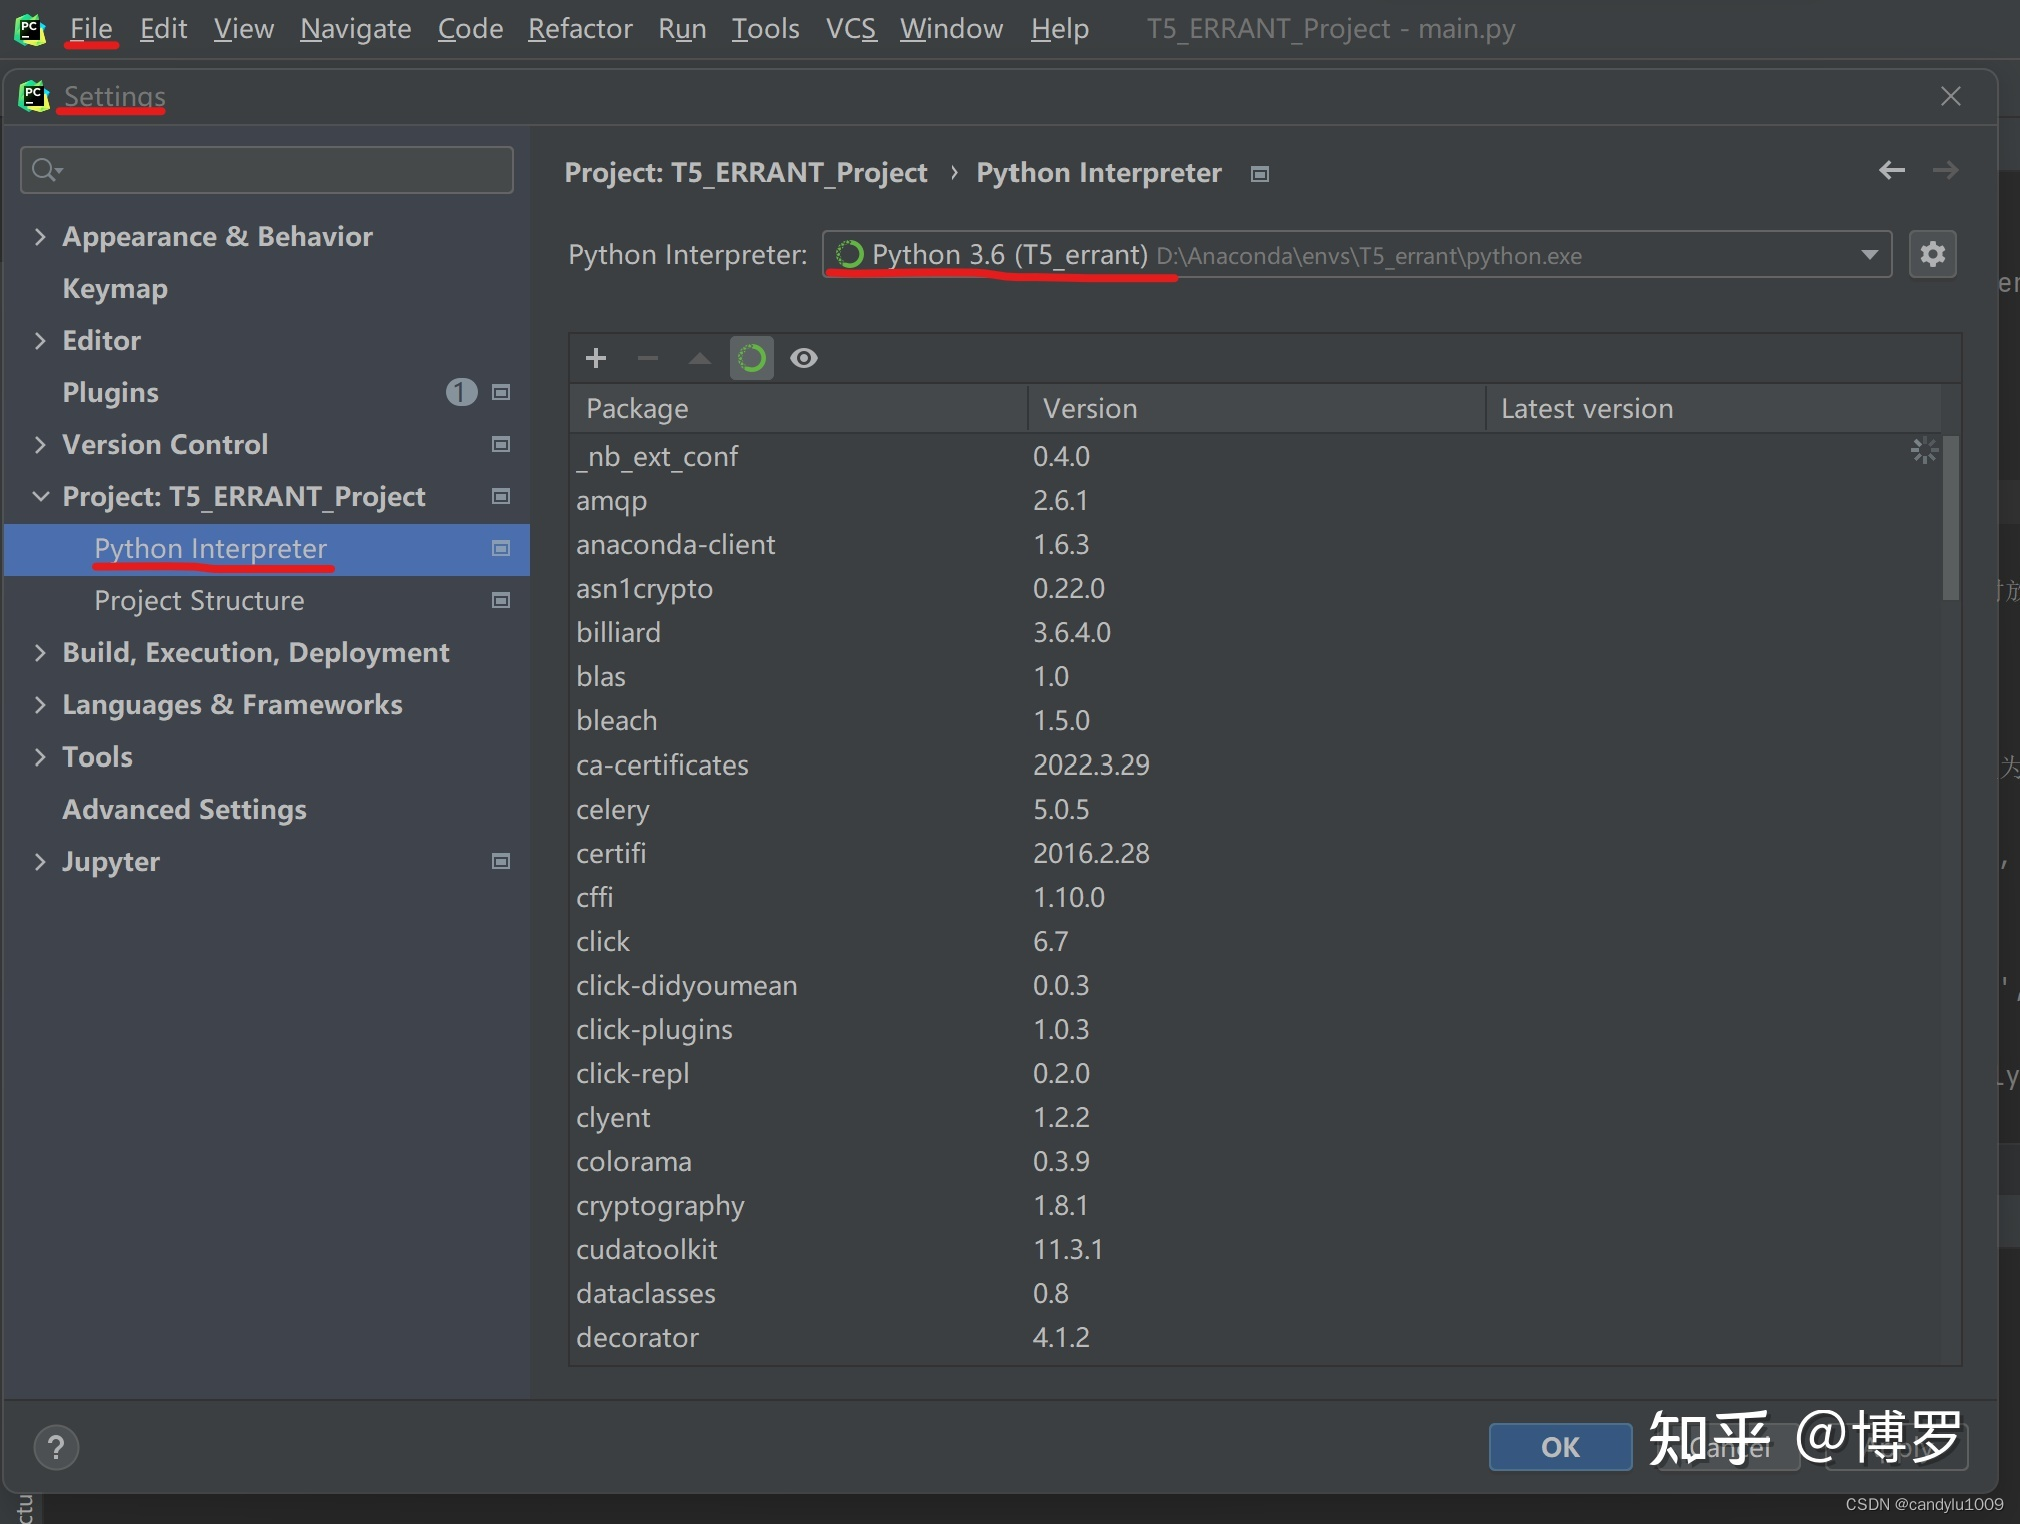The width and height of the screenshot is (2020, 1524).
Task: Click the help question mark button
Action: point(56,1444)
